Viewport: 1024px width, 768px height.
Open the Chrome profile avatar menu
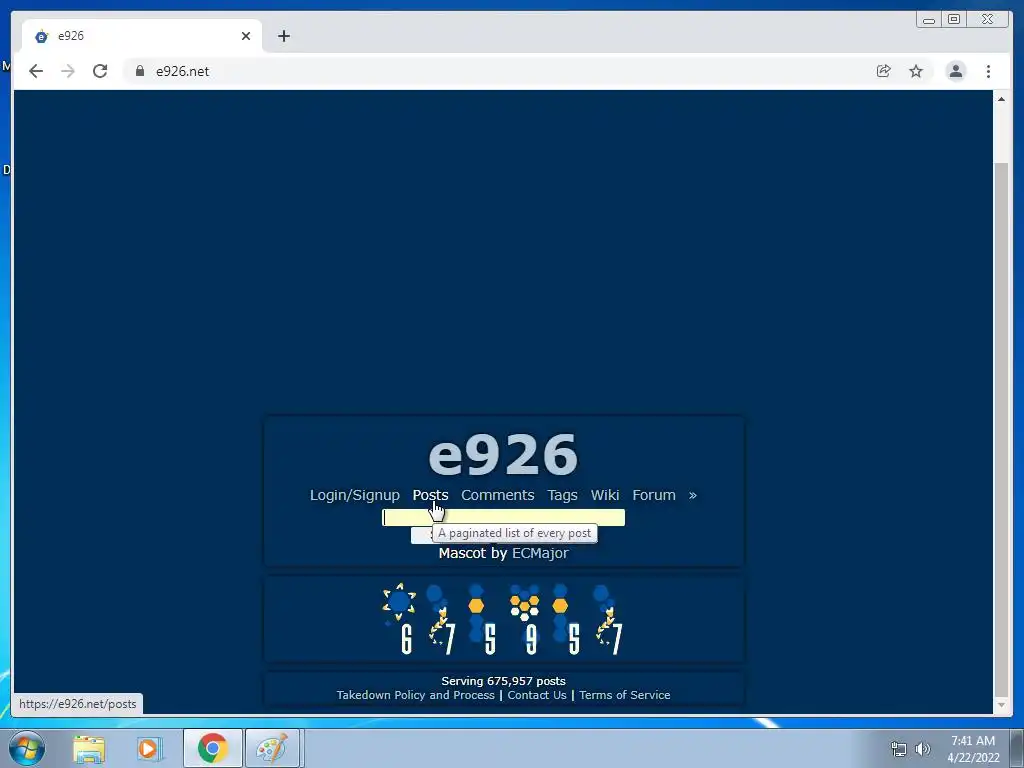coord(955,71)
